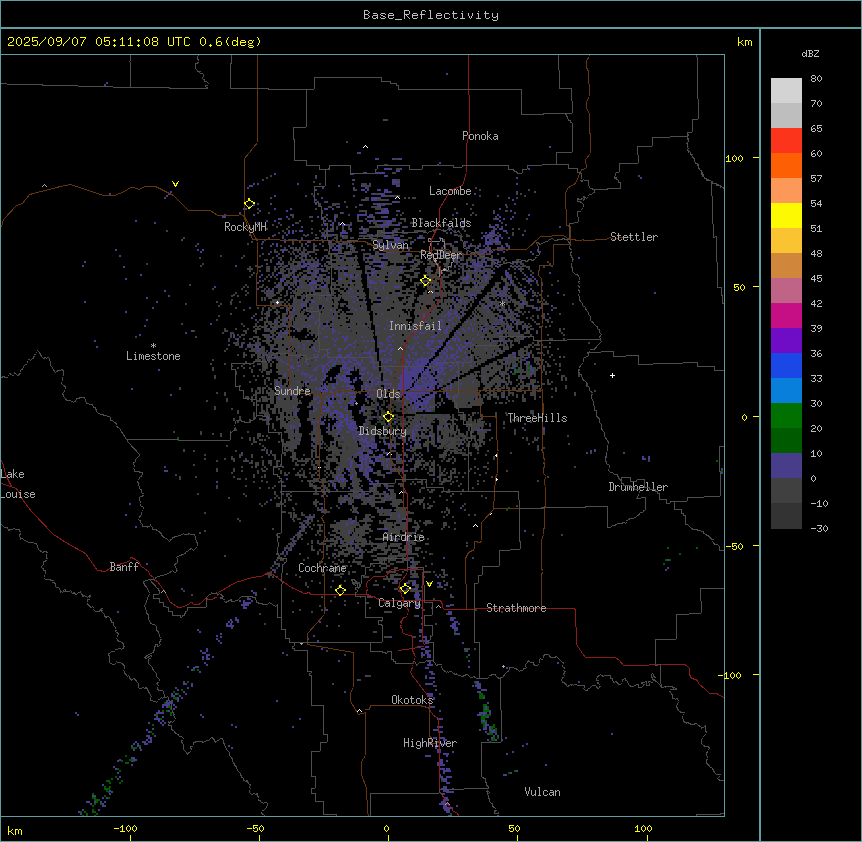
Task: Click the Cochrane label
Action: 322,568
